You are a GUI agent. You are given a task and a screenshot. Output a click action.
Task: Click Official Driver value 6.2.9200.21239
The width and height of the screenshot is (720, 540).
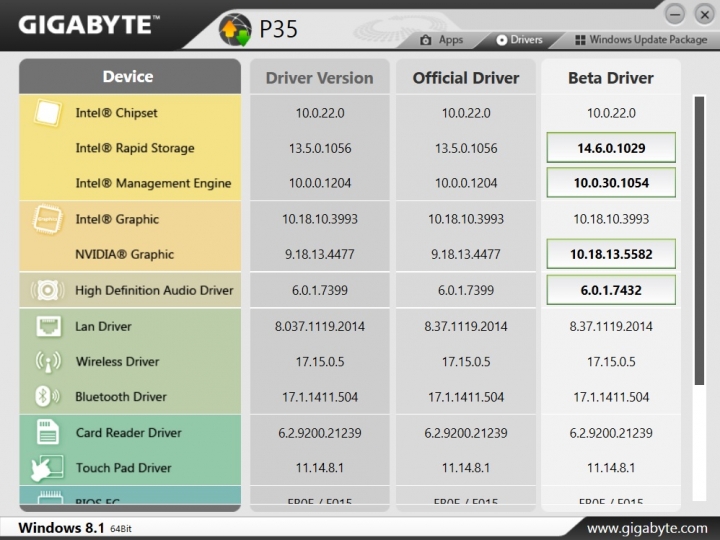(x=466, y=433)
